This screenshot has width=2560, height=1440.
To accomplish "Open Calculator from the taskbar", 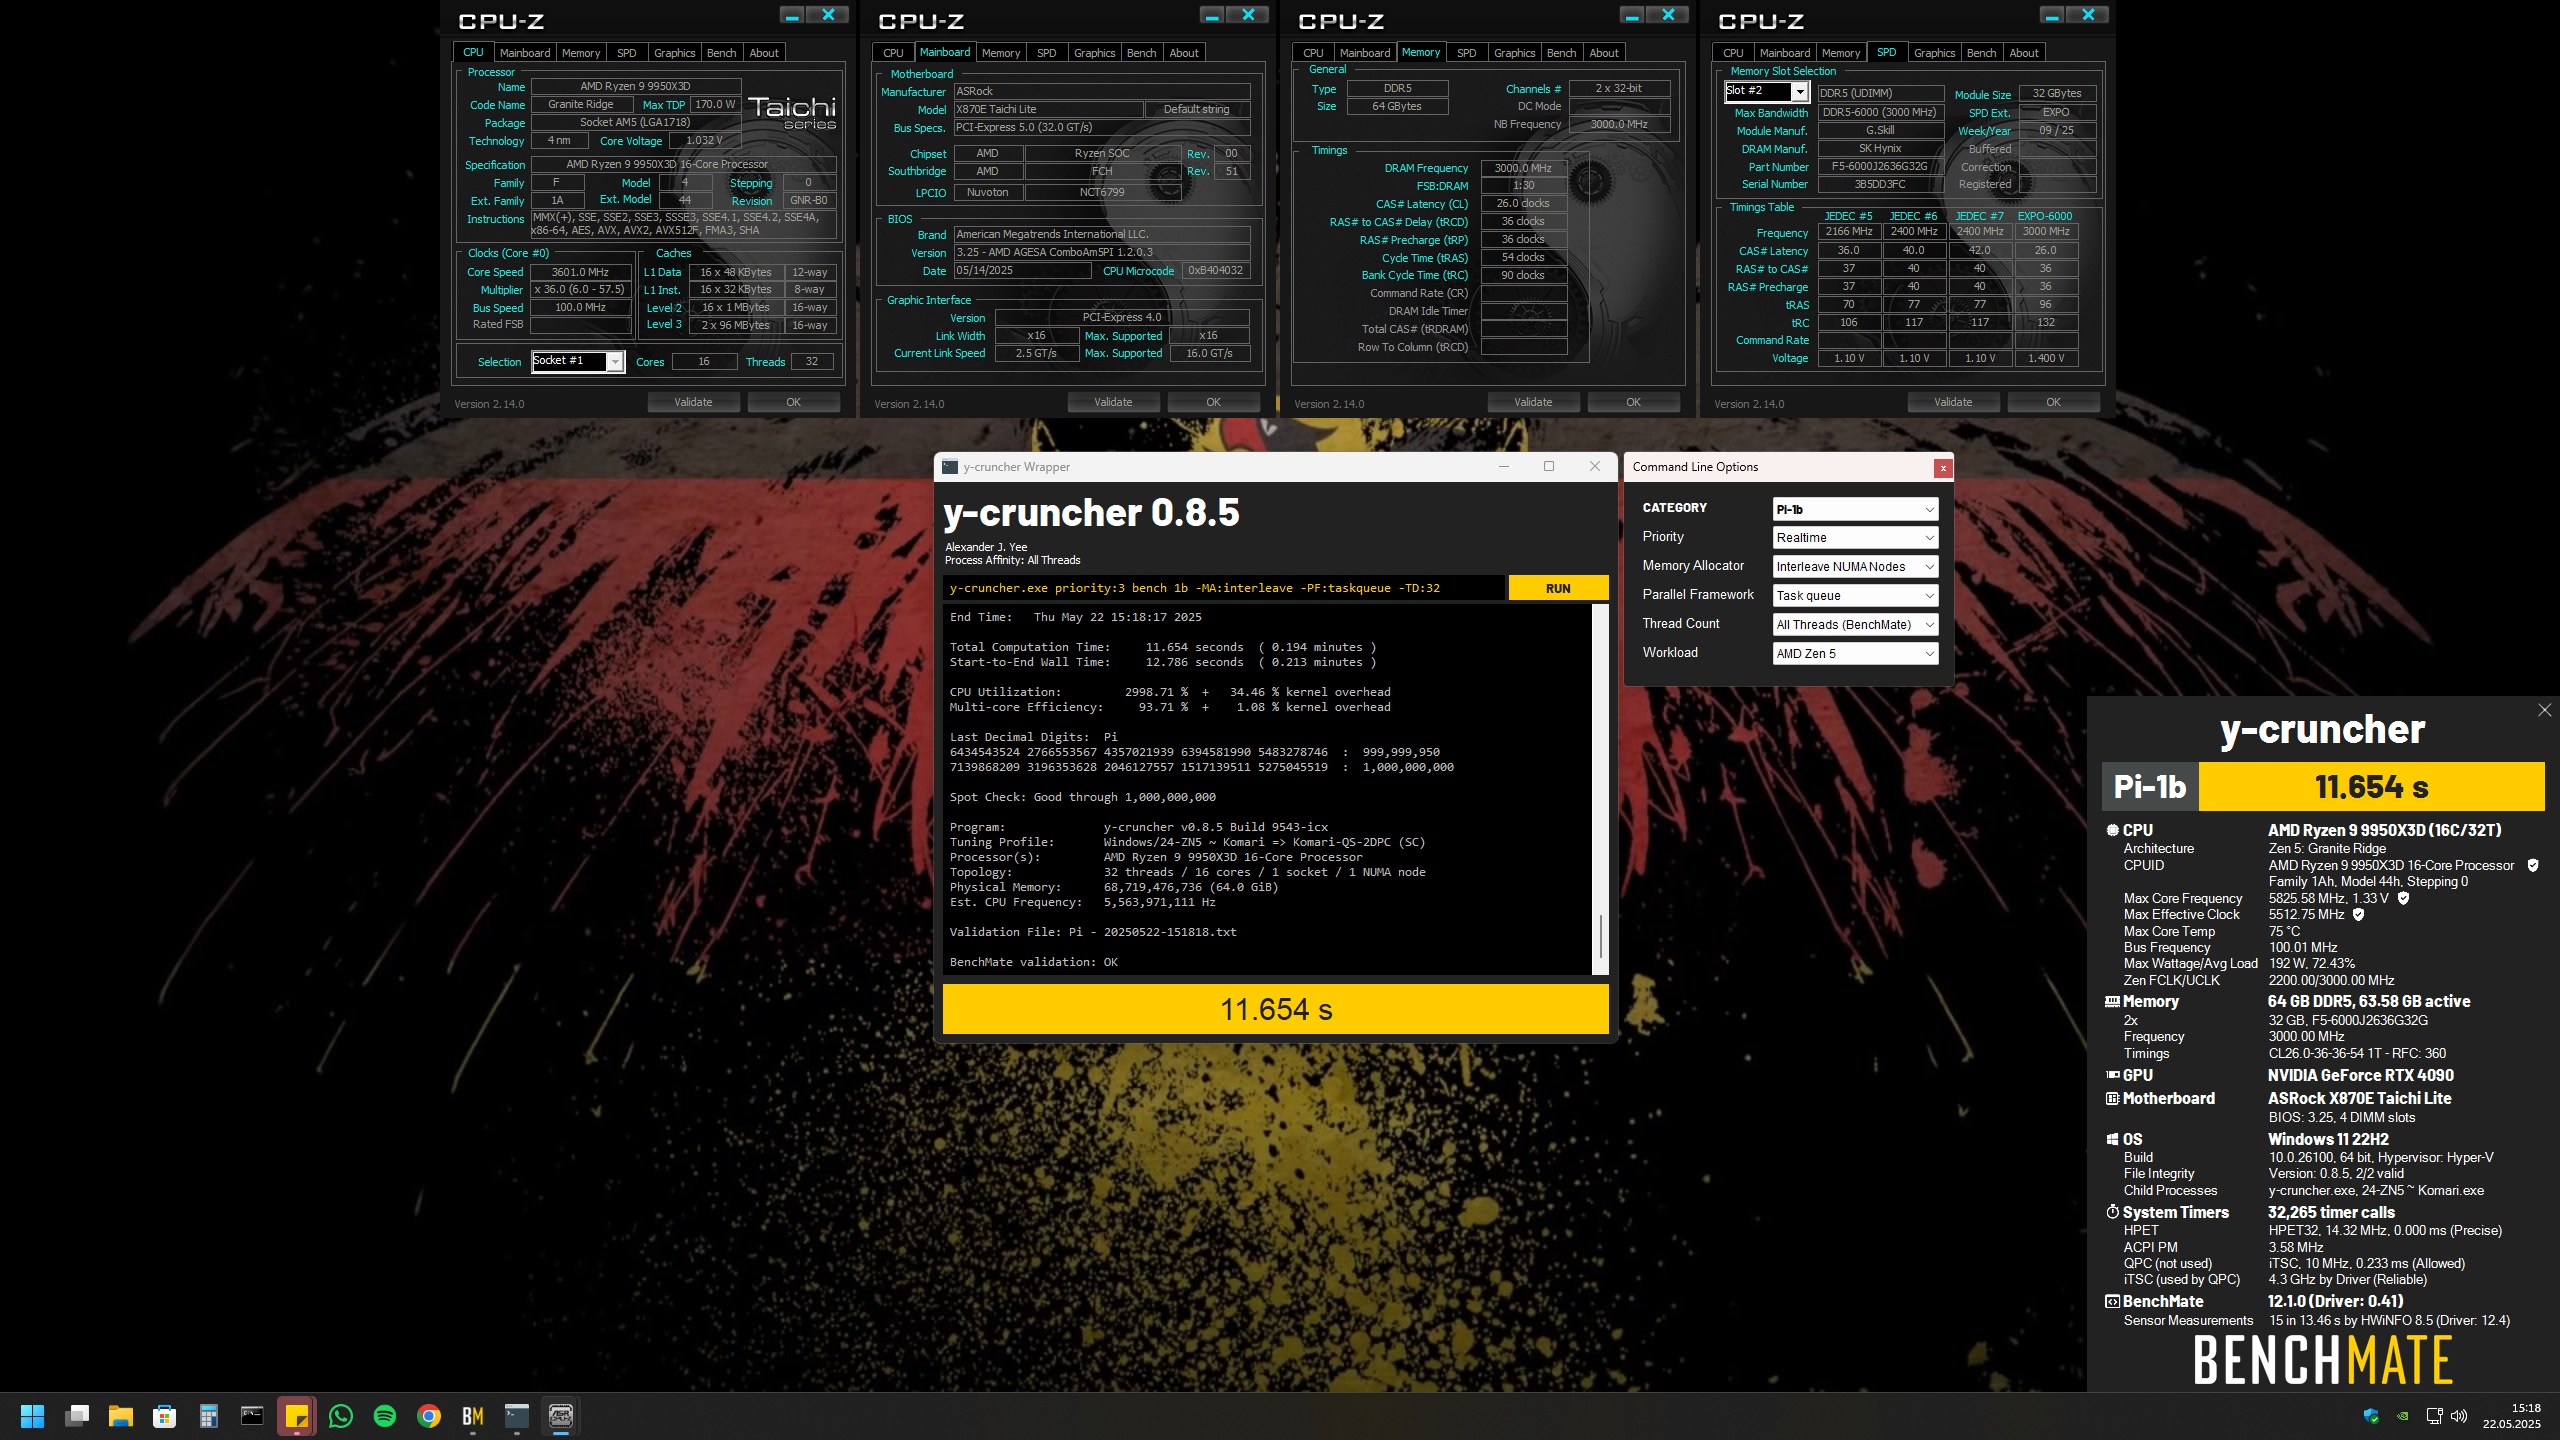I will [209, 1416].
